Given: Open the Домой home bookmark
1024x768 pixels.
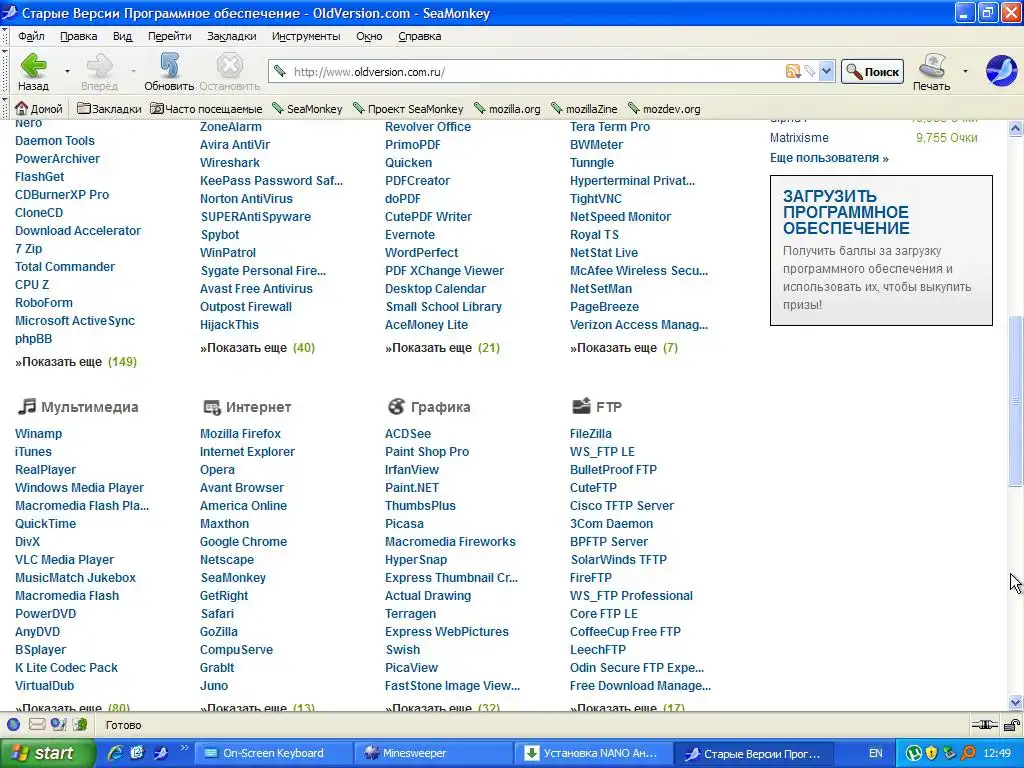Looking at the screenshot, I should (39, 108).
